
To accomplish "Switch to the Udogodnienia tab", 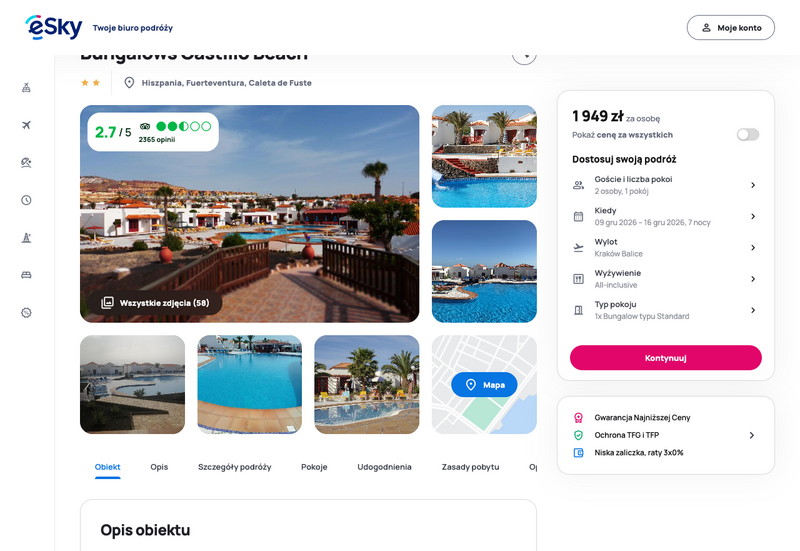I will (x=384, y=467).
